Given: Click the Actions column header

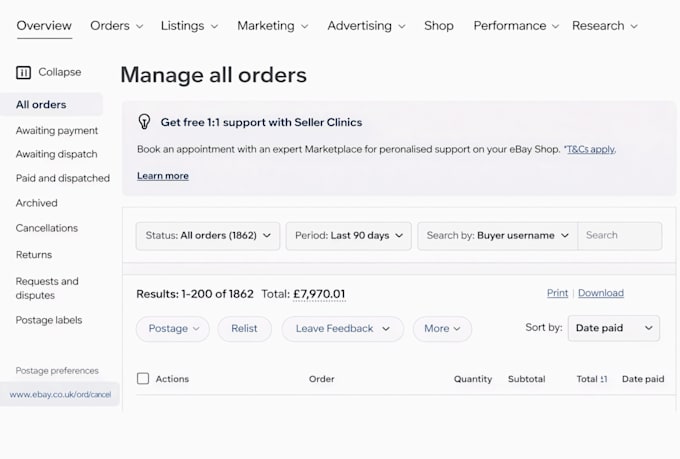Looking at the screenshot, I should tap(172, 379).
